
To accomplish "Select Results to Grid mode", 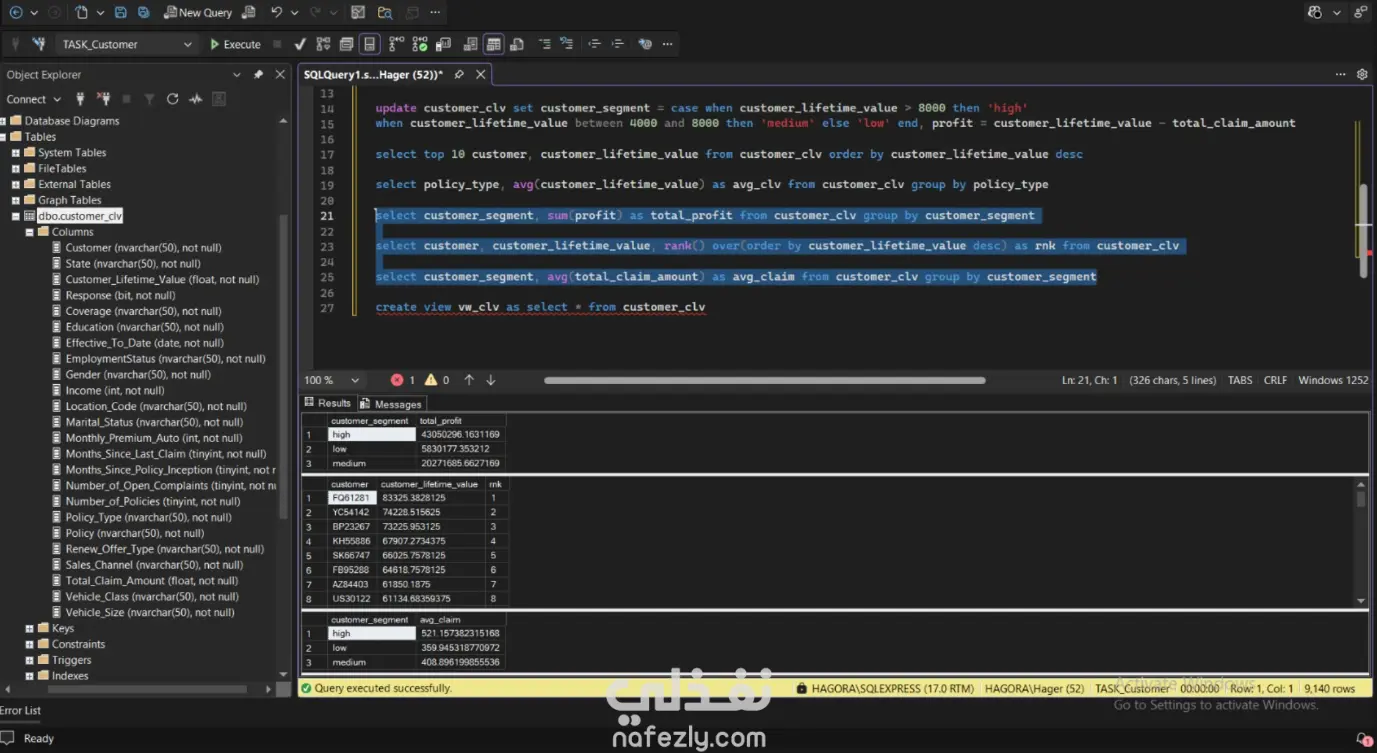I will [493, 44].
